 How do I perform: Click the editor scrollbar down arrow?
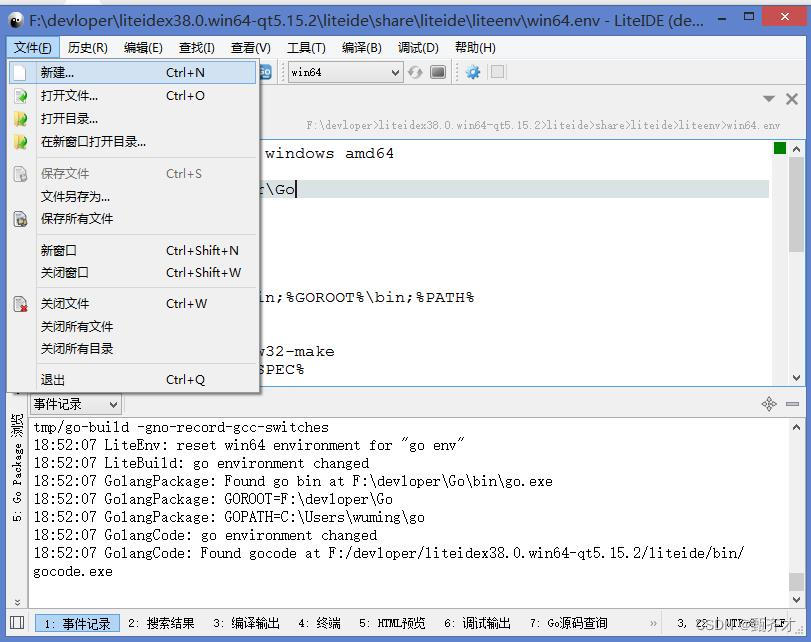tap(797, 377)
